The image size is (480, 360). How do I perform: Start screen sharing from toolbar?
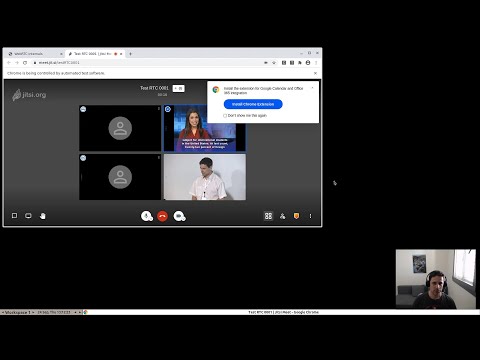tap(28, 216)
